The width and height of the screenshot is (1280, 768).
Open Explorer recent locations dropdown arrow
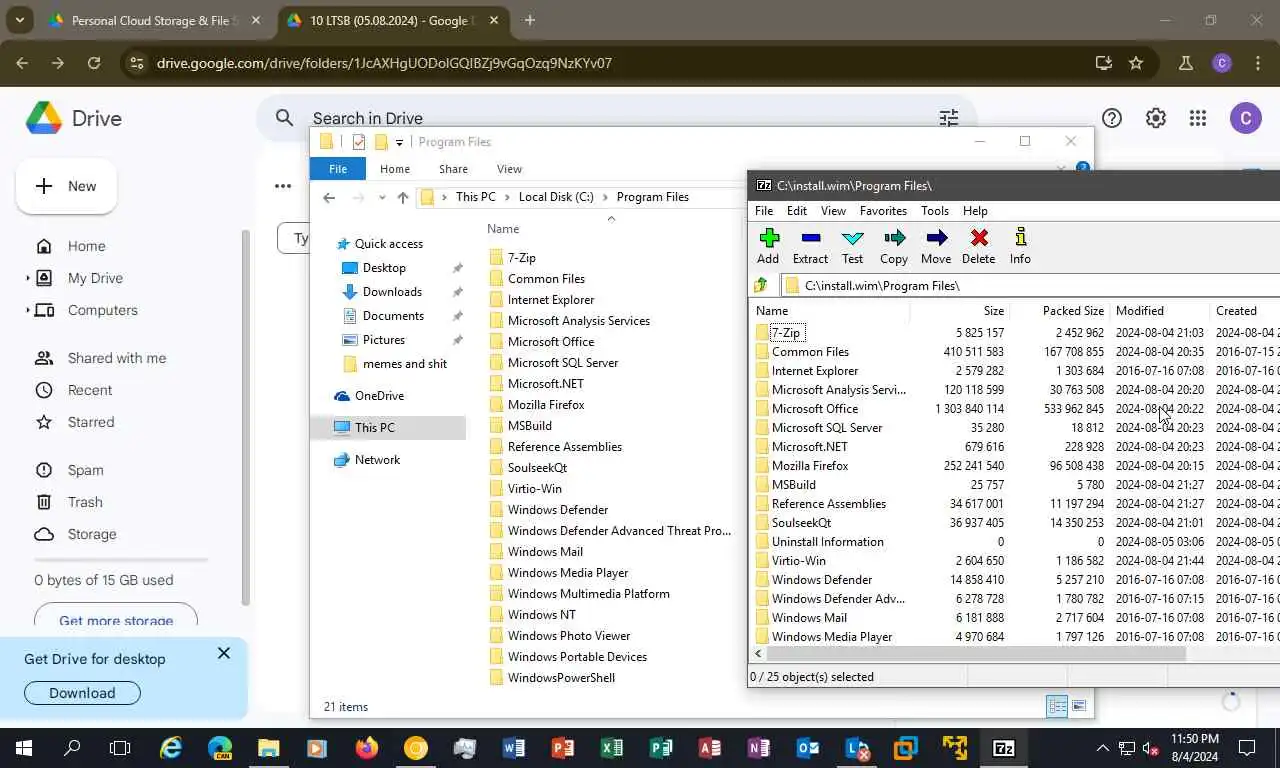pos(382,198)
